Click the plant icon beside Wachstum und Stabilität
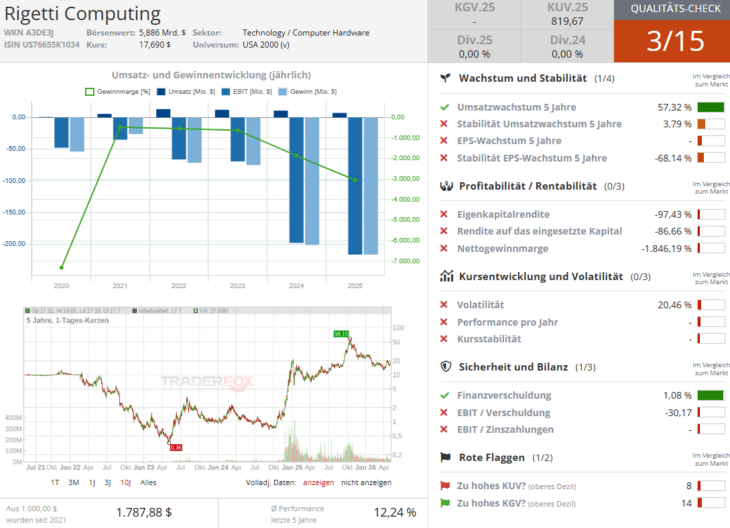The height and width of the screenshot is (528, 730). click(446, 78)
